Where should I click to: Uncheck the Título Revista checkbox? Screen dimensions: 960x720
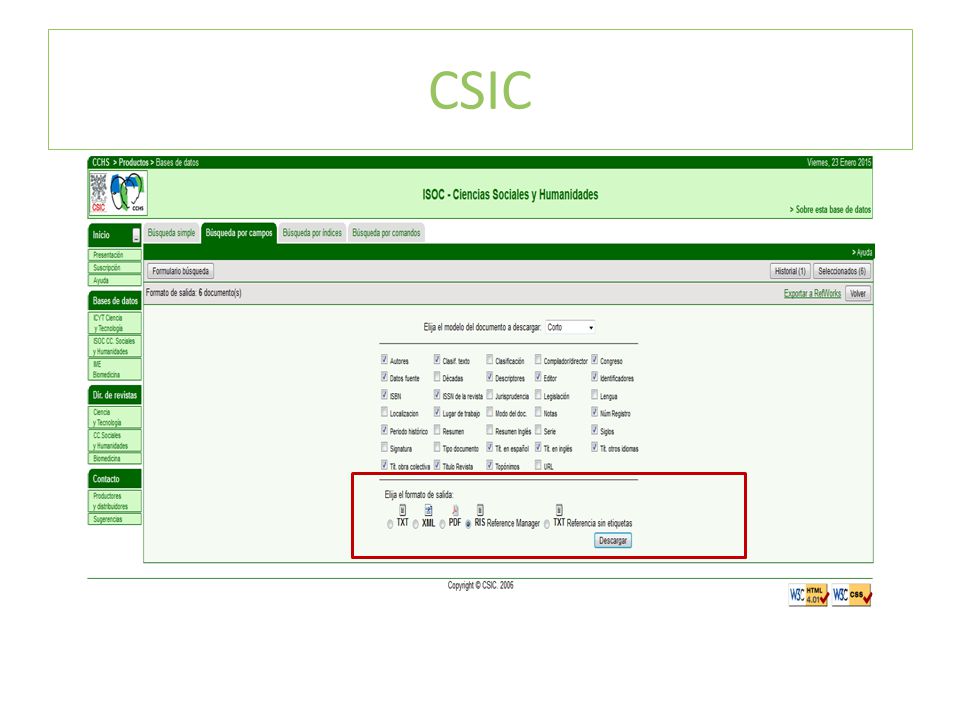(437, 465)
